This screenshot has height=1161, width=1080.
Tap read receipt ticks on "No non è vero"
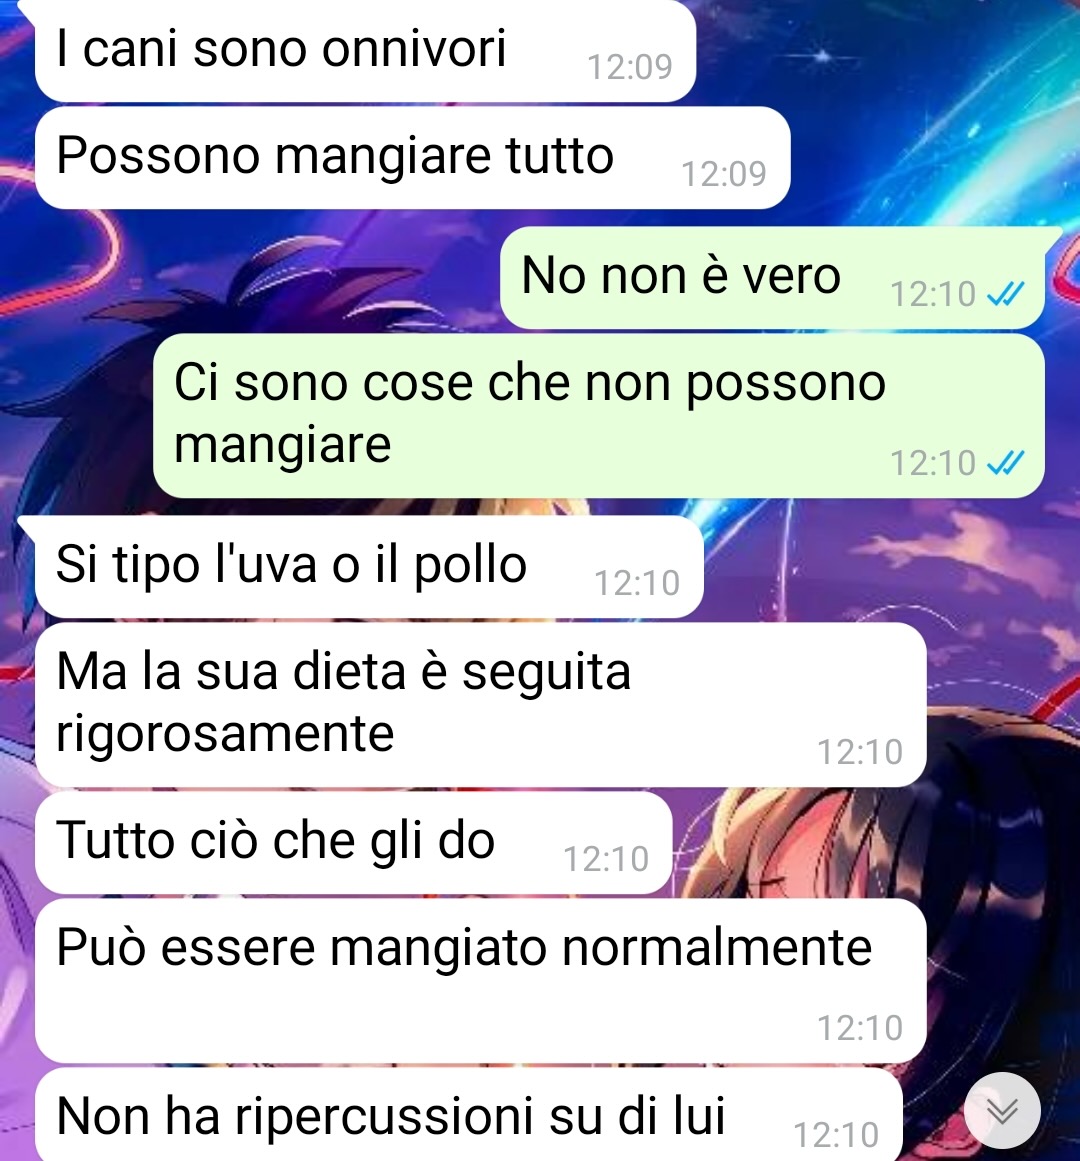click(1006, 294)
